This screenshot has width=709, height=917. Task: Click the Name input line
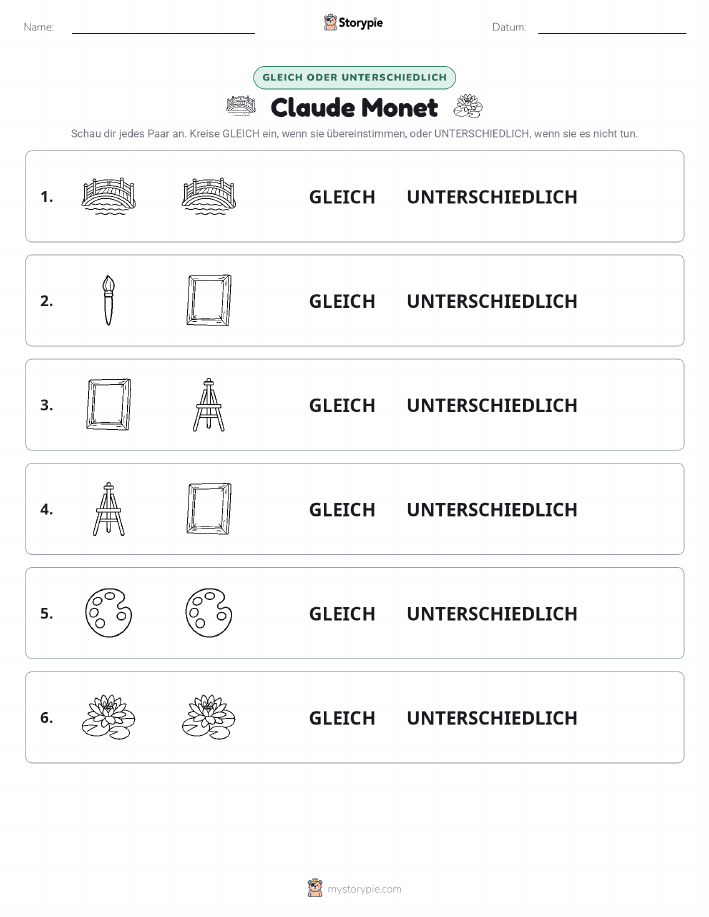163,29
